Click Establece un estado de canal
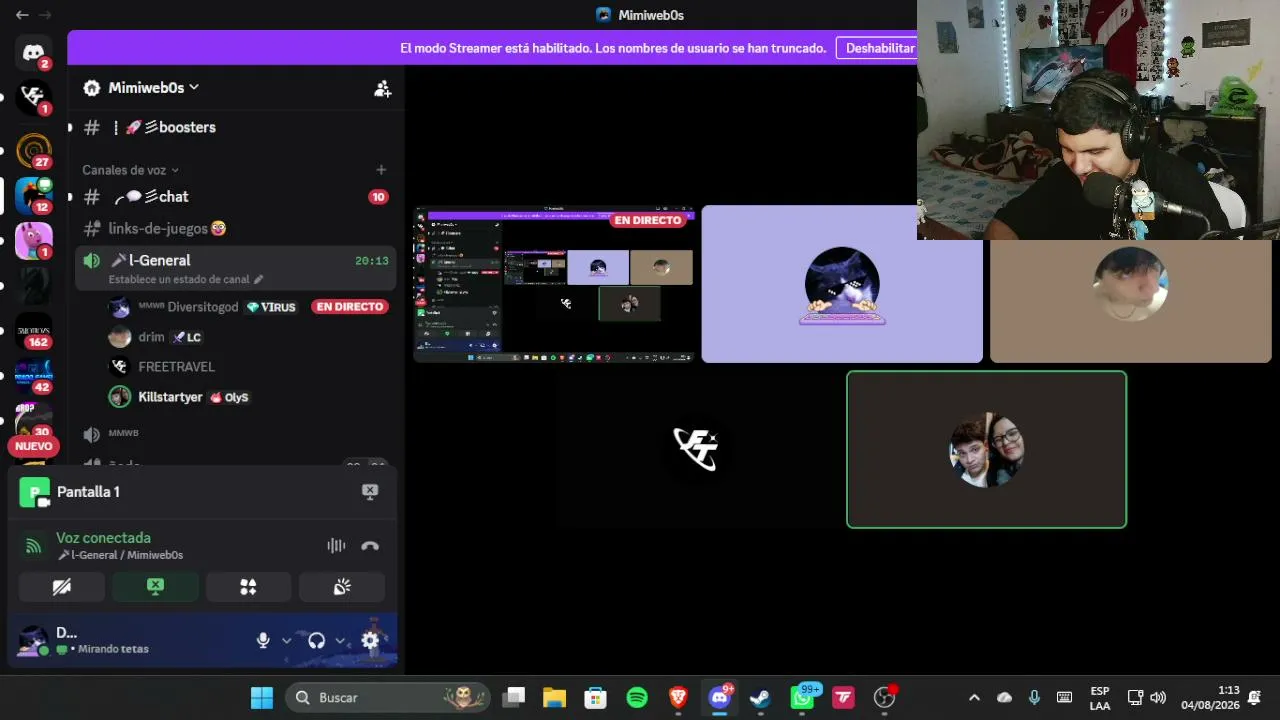 pos(179,280)
